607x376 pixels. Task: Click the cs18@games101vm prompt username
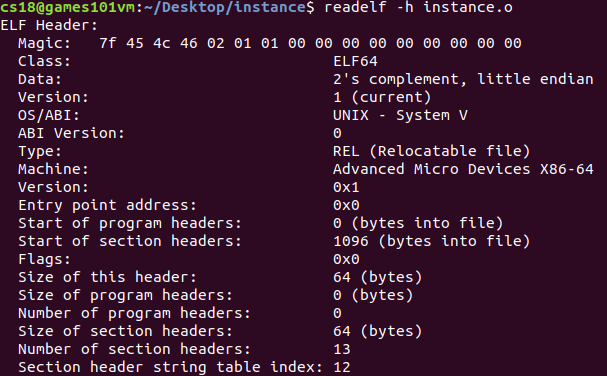(x=68, y=7)
